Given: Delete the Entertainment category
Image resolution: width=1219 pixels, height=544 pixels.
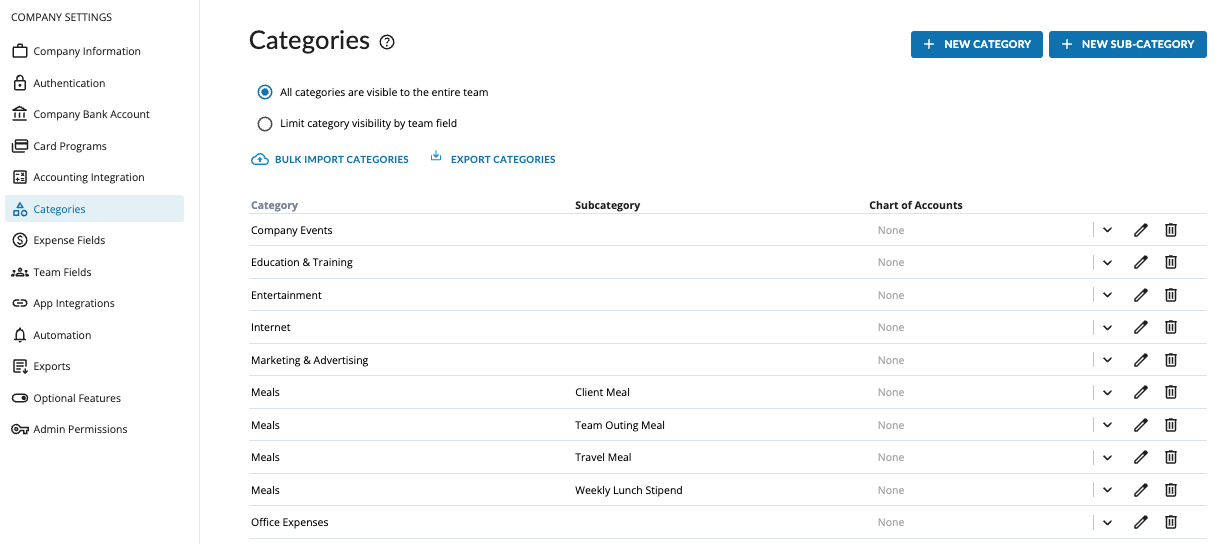Looking at the screenshot, I should tap(1171, 295).
